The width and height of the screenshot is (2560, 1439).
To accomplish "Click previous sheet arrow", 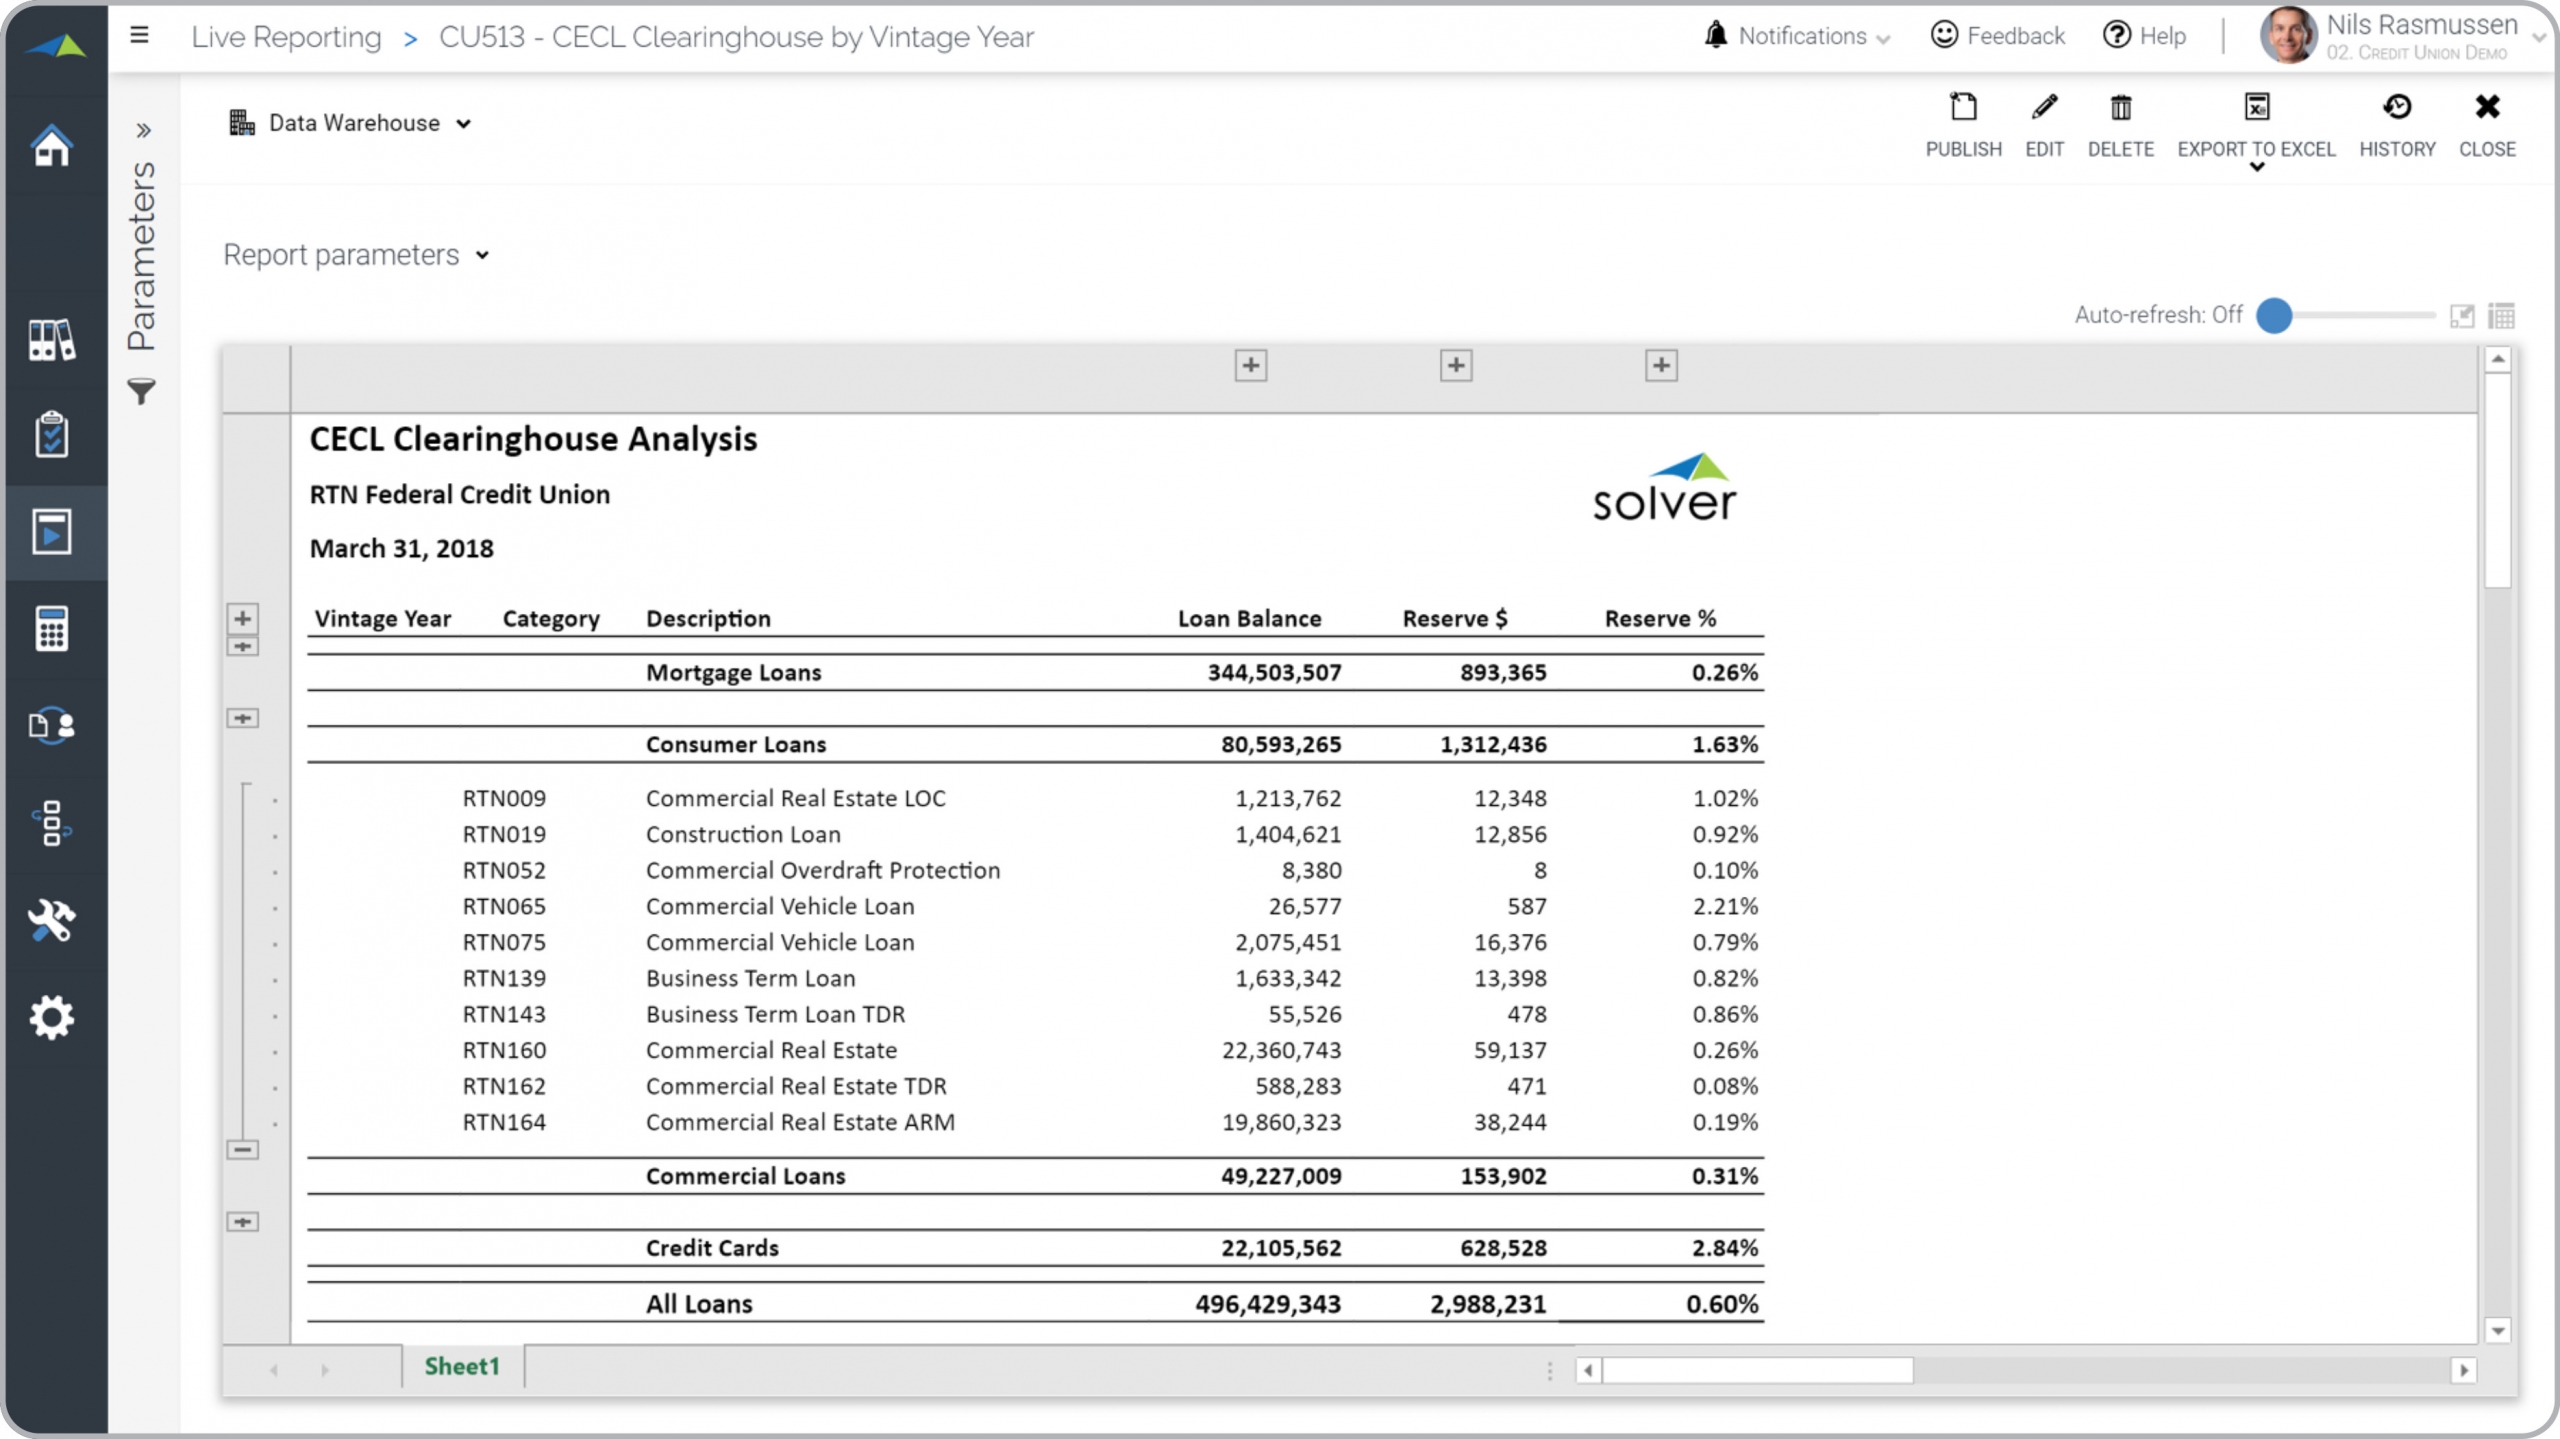I will coord(273,1370).
